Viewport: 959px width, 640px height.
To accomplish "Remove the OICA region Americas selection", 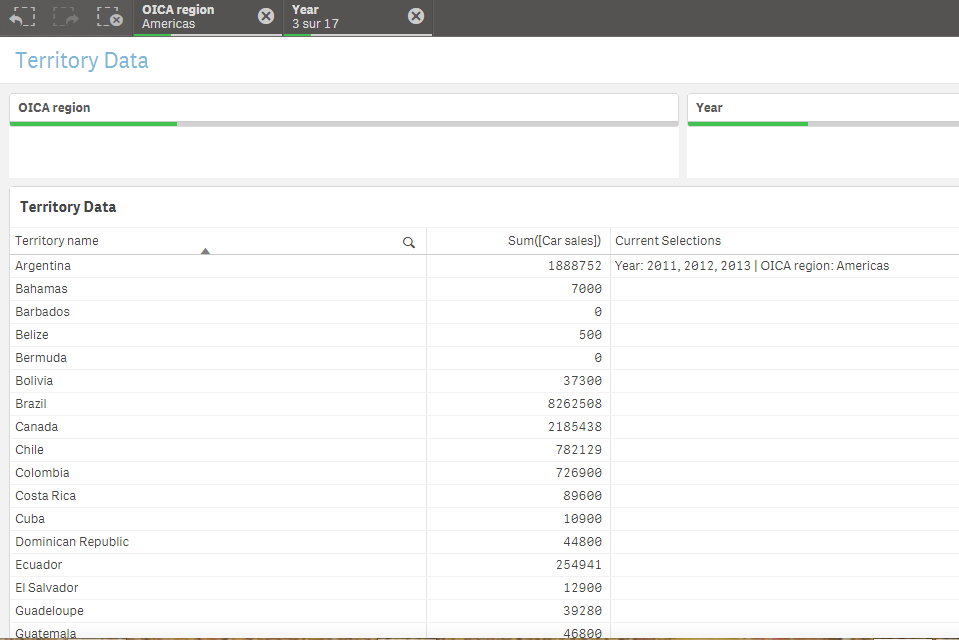I will tap(266, 16).
